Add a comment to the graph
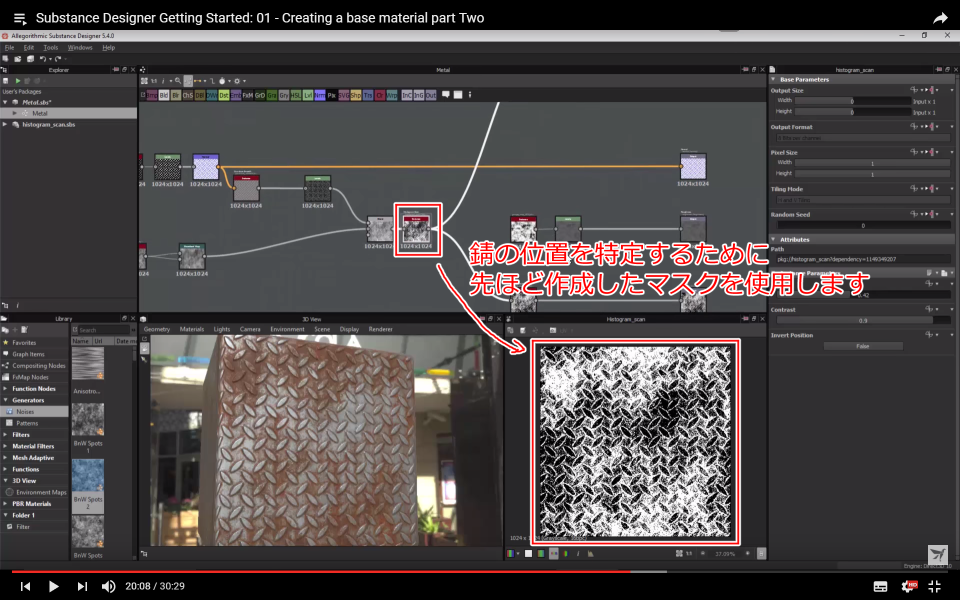This screenshot has width=960, height=600. tap(446, 94)
